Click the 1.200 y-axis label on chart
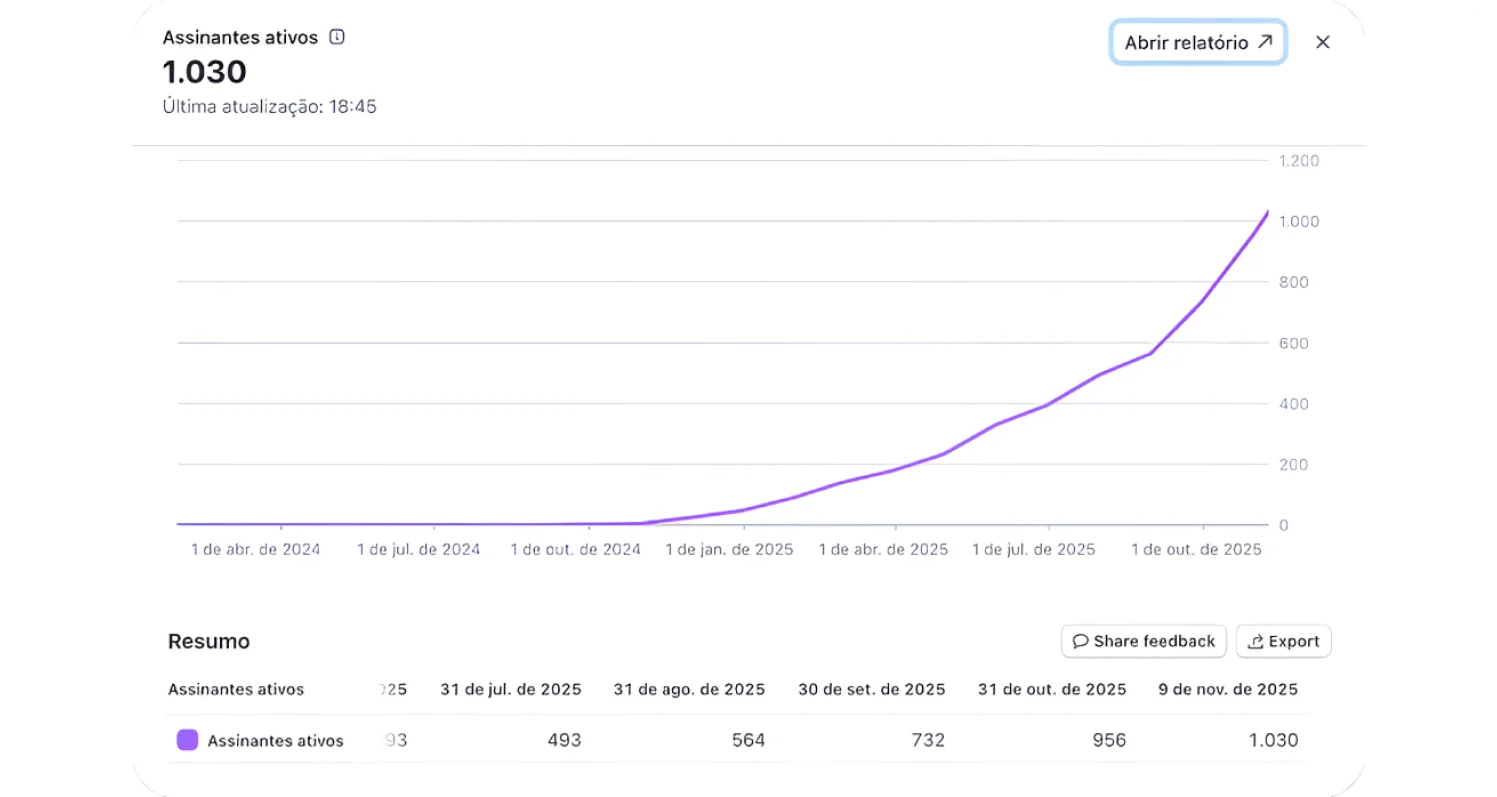 [x=1299, y=160]
